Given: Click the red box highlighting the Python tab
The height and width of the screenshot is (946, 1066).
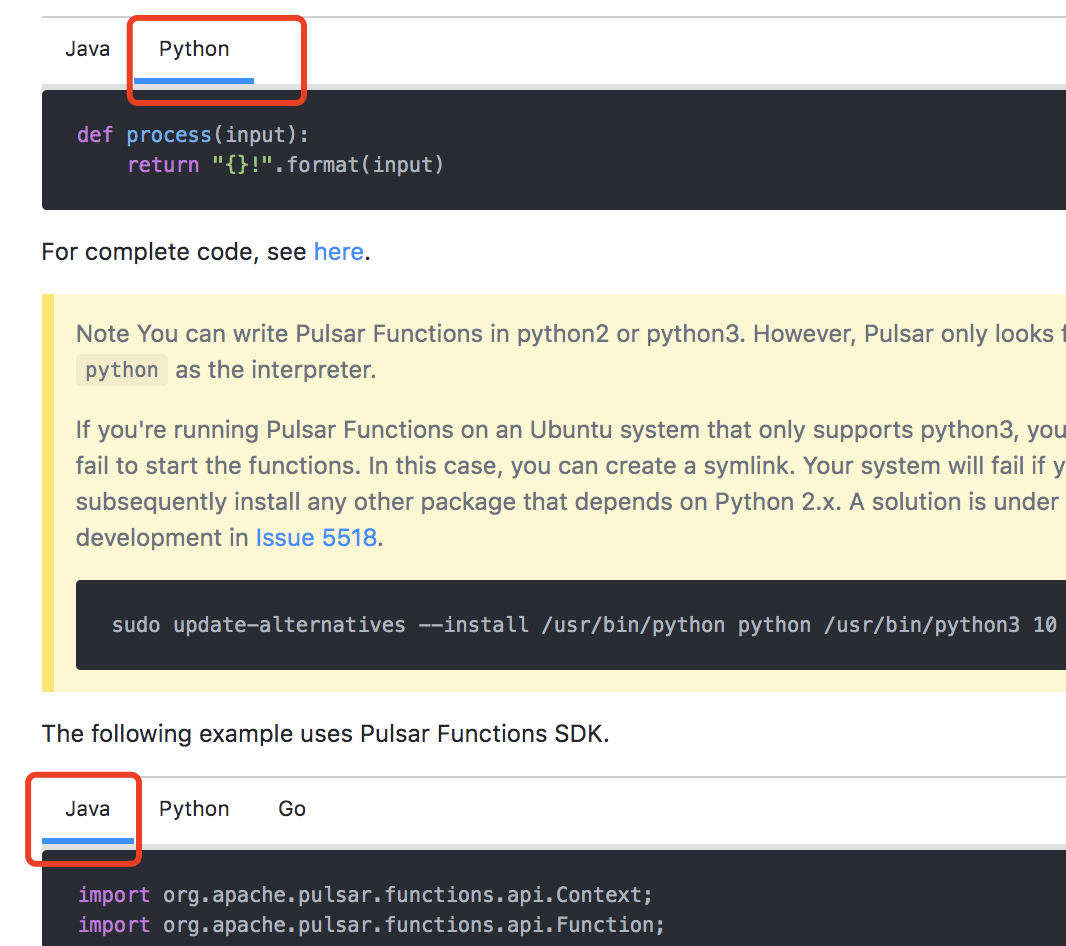Looking at the screenshot, I should click(216, 60).
